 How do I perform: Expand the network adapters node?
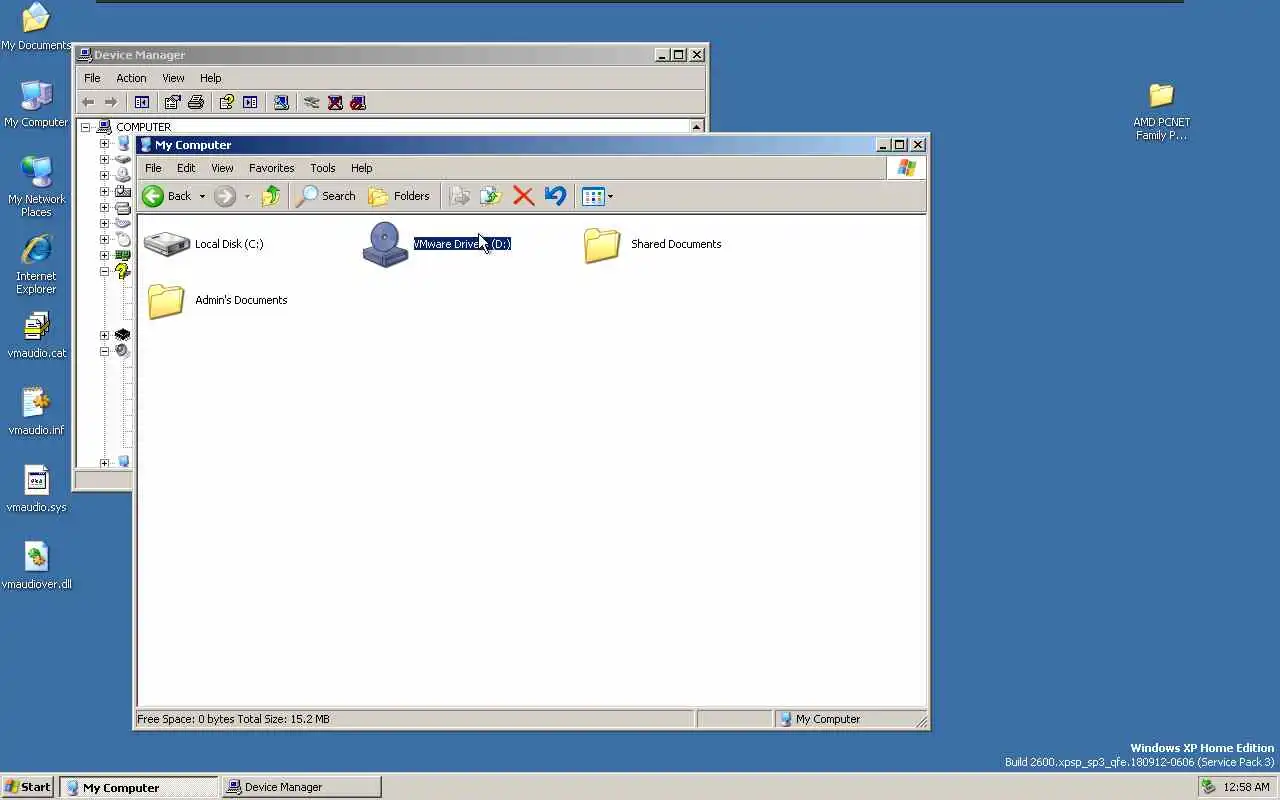pos(104,255)
